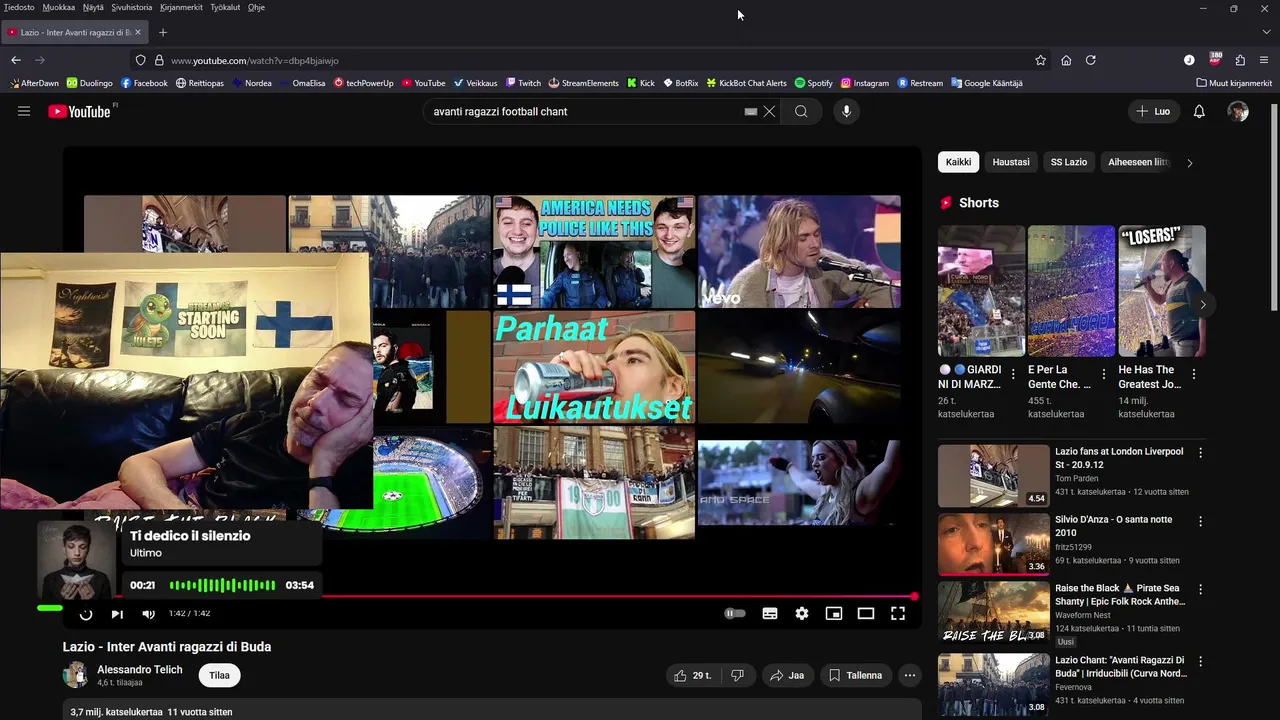Share the video with Jaa button
Viewport: 1280px width, 720px height.
click(786, 675)
